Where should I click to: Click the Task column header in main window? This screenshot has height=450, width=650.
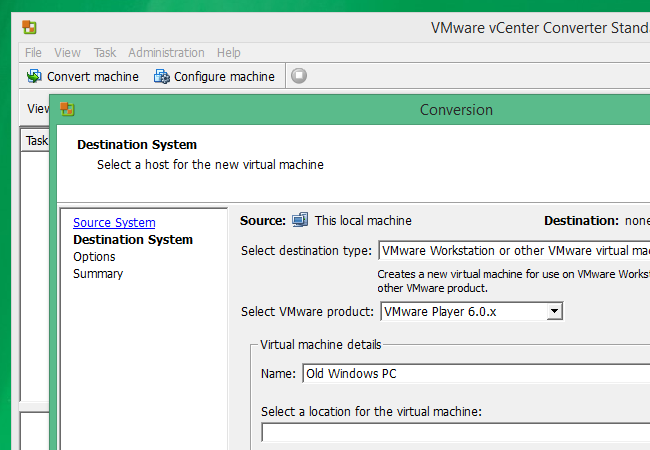[x=35, y=140]
